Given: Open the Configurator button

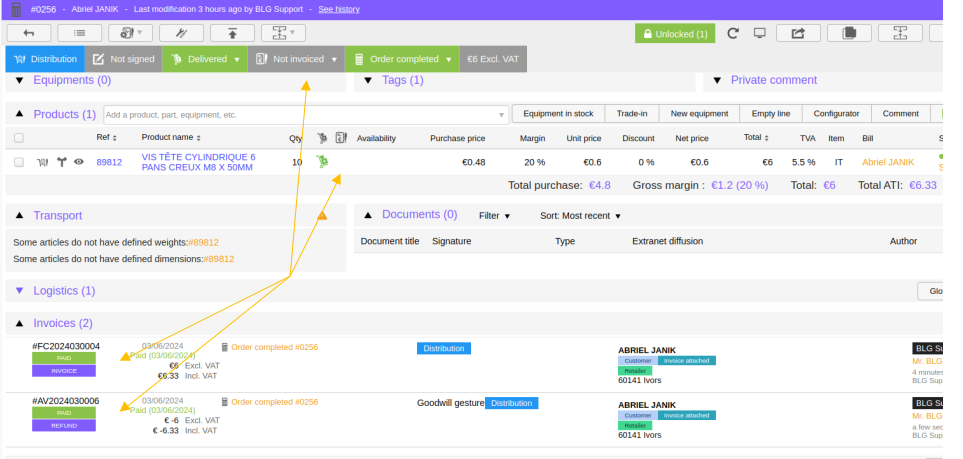Looking at the screenshot, I should click(836, 114).
